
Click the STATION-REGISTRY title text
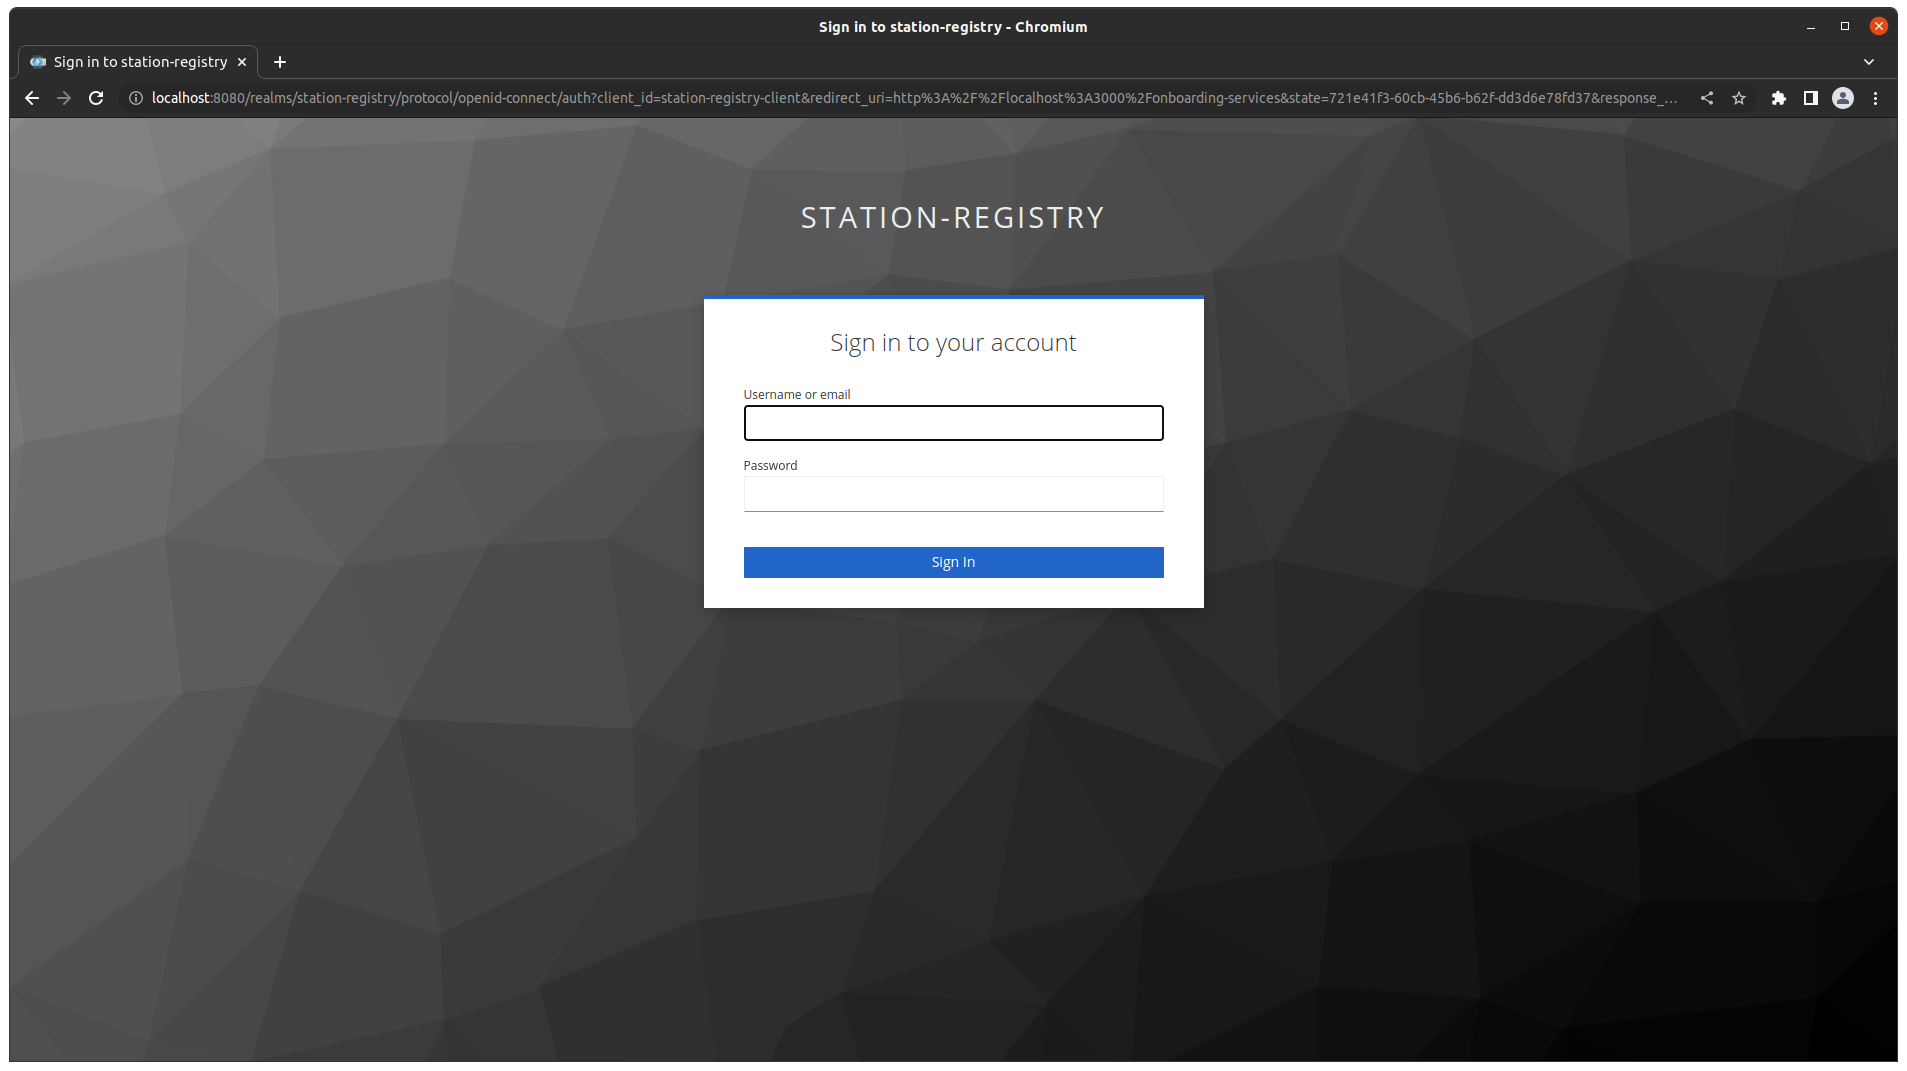(953, 218)
